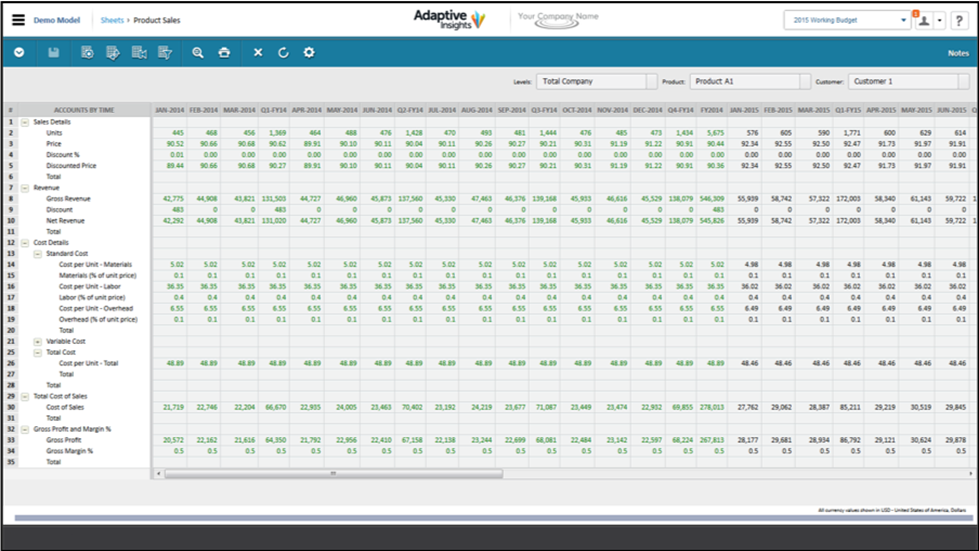Viewport: 979px width, 551px height.
Task: Click the user profile icon
Action: [x=923, y=21]
